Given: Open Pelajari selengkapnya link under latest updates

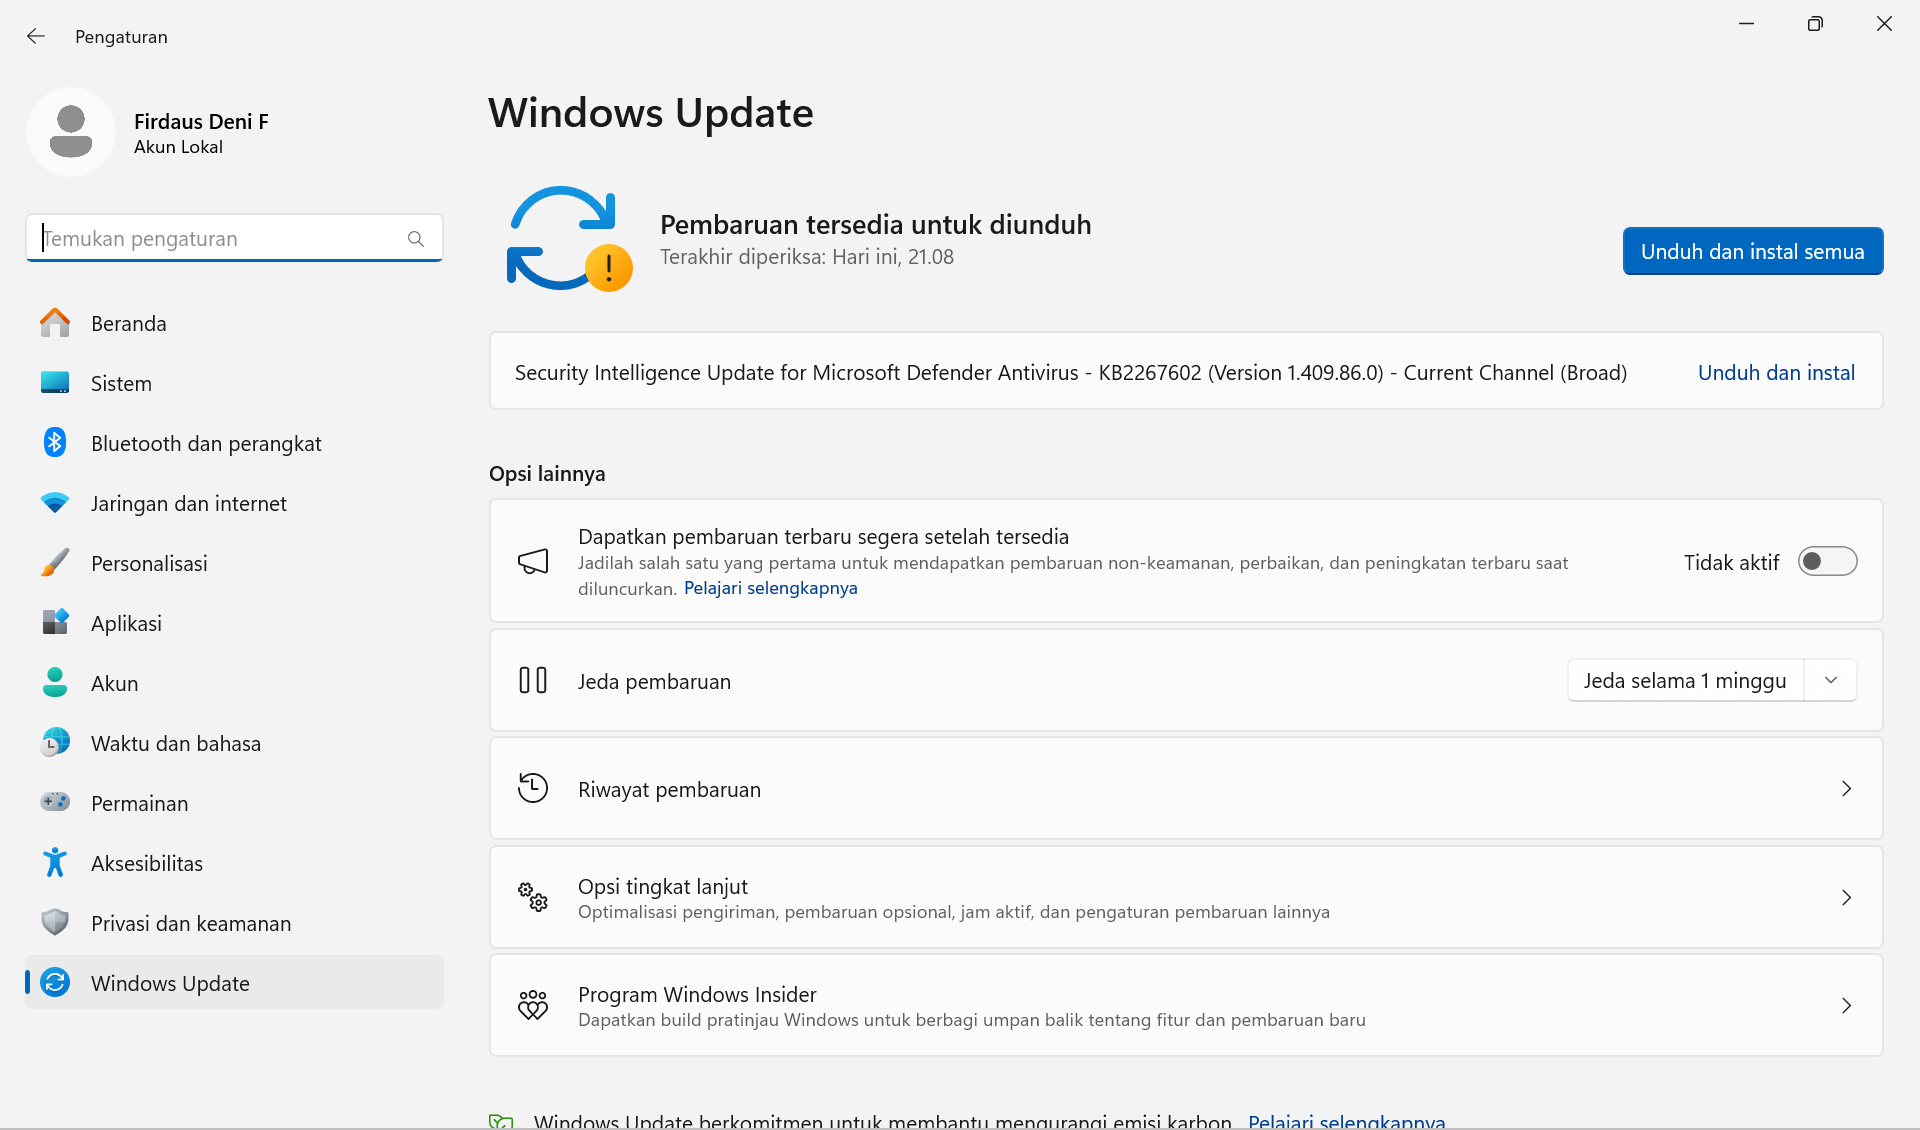Looking at the screenshot, I should pos(770,588).
